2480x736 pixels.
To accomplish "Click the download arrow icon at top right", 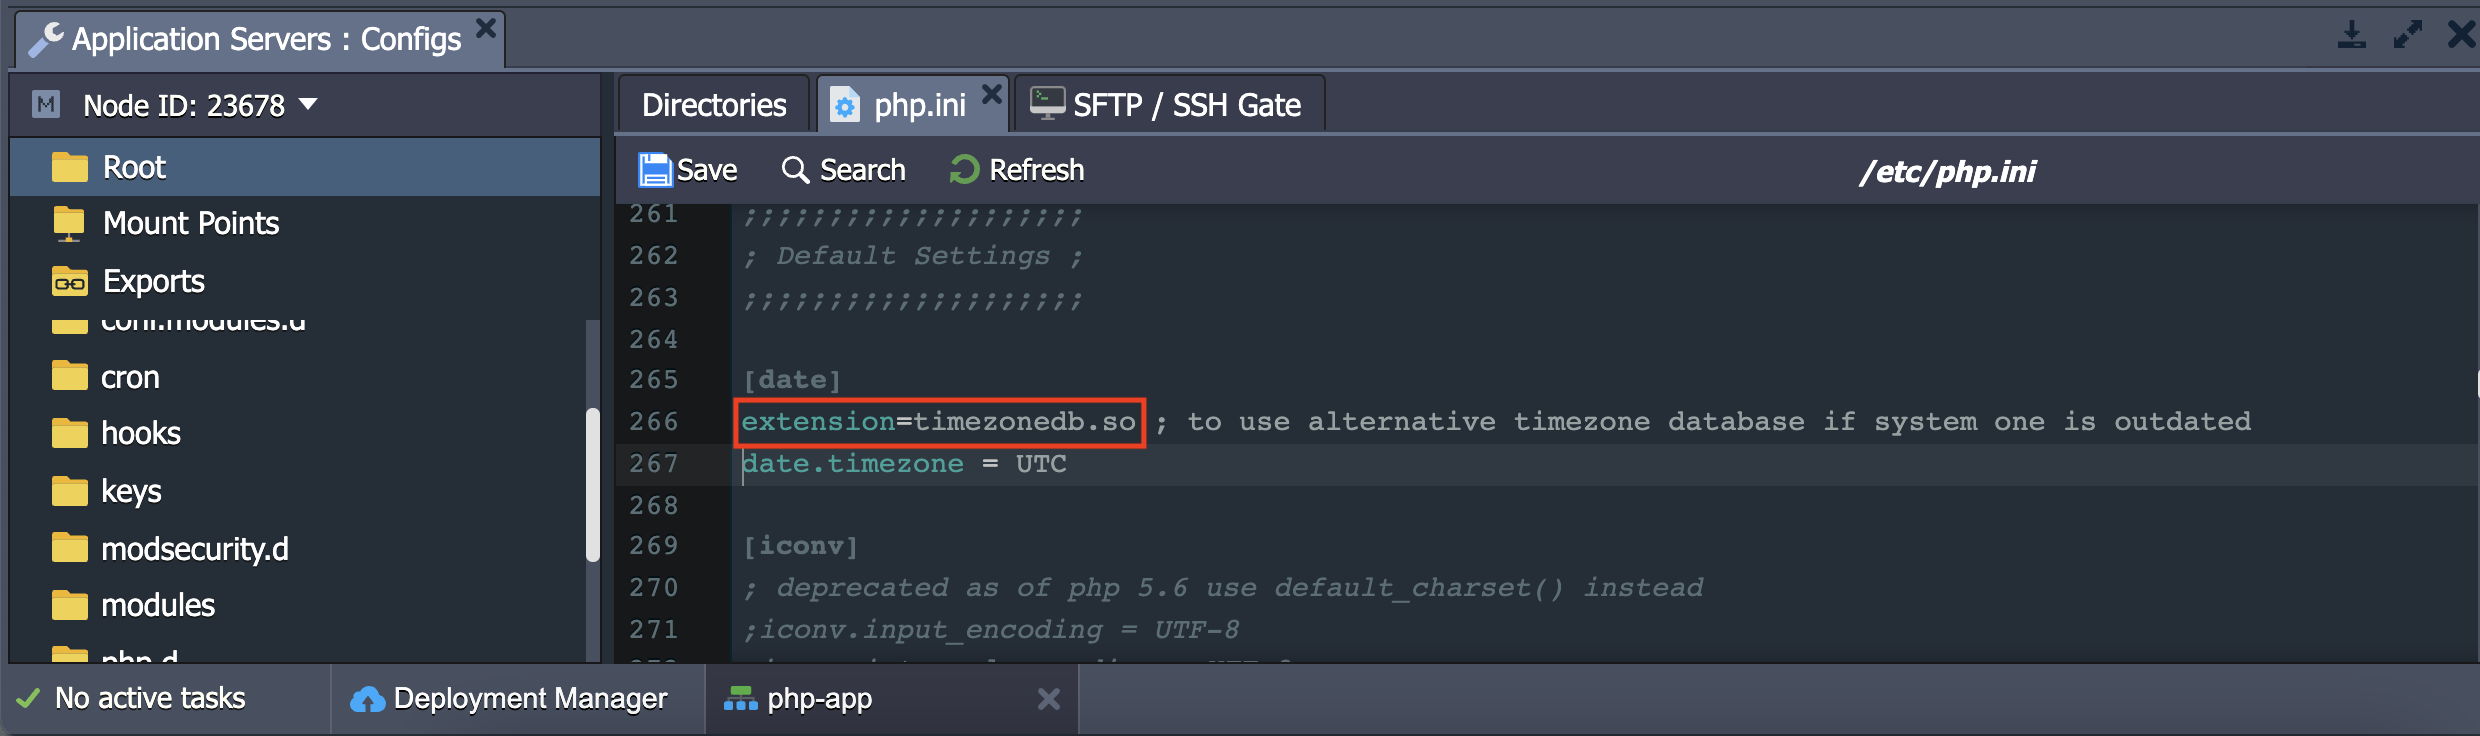I will (2352, 34).
